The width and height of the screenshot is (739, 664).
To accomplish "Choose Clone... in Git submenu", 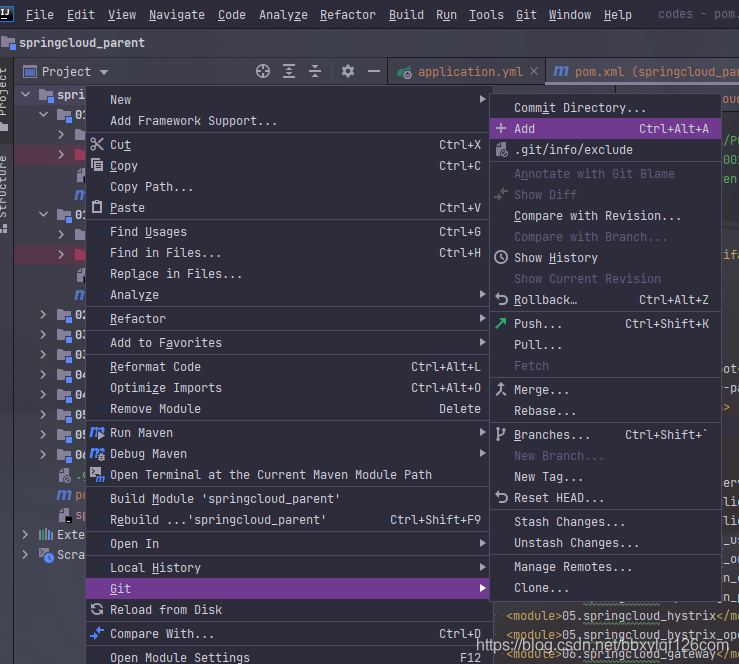I will point(605,587).
